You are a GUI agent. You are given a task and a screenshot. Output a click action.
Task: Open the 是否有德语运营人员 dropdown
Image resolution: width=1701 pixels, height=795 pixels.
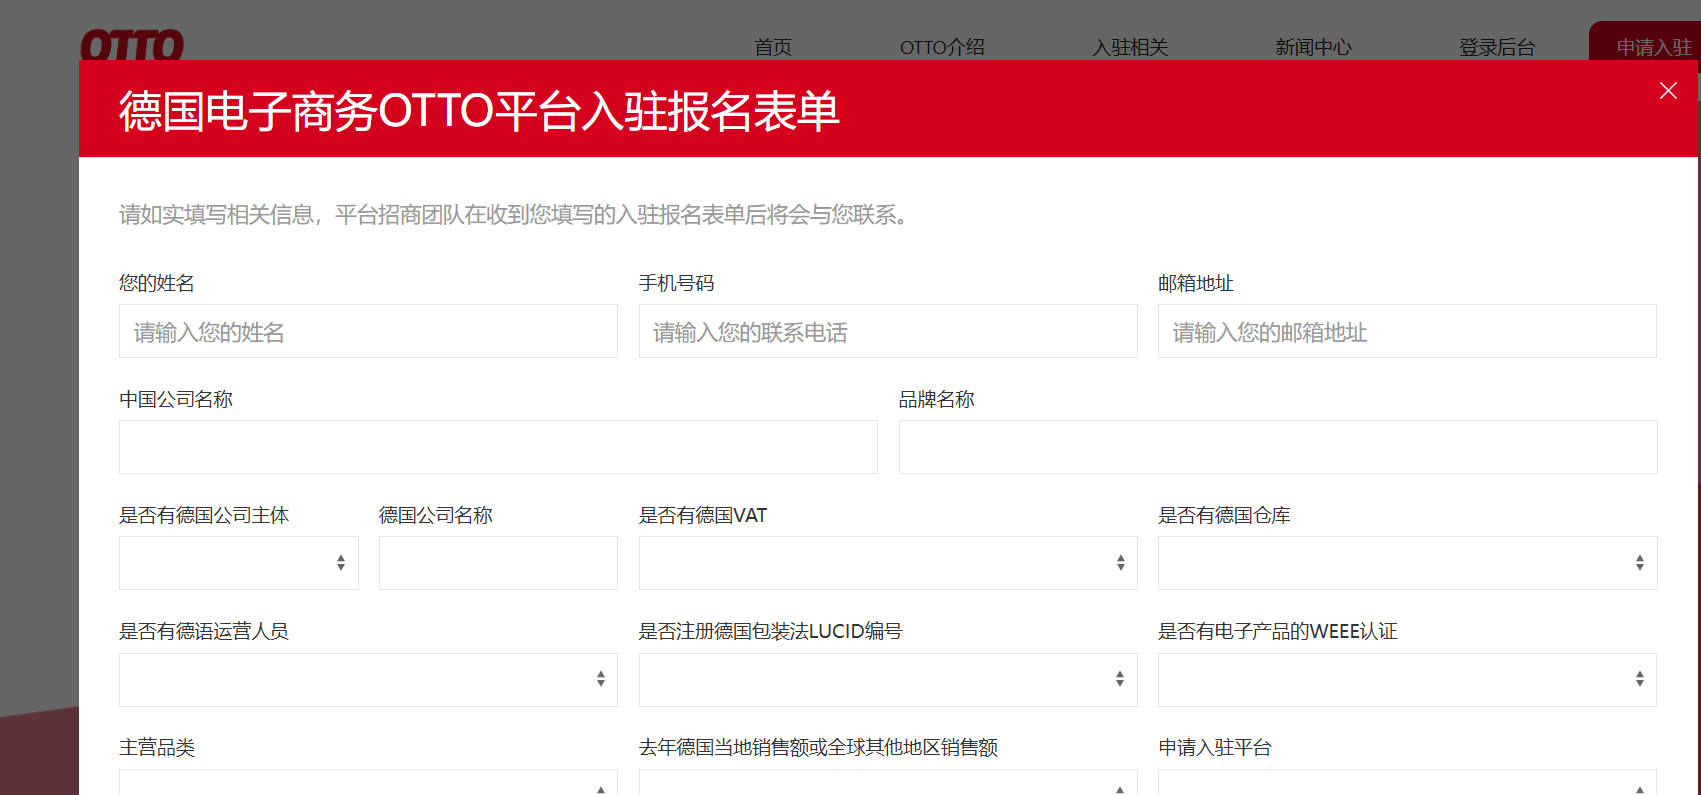(368, 680)
